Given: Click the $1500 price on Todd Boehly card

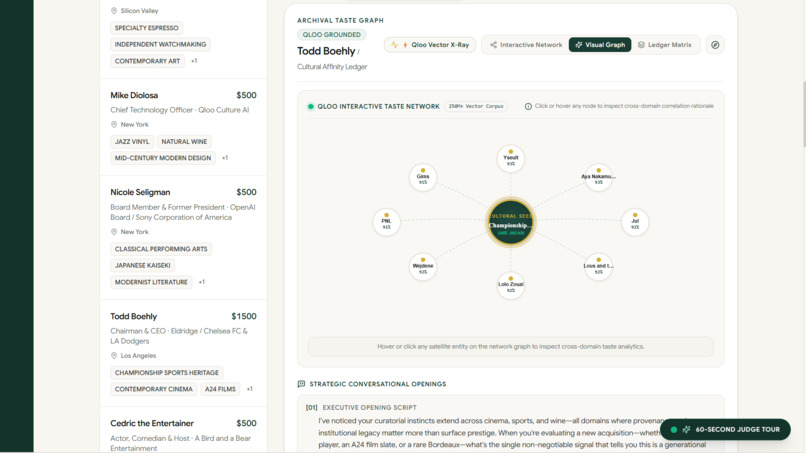Looking at the screenshot, I should (x=244, y=316).
